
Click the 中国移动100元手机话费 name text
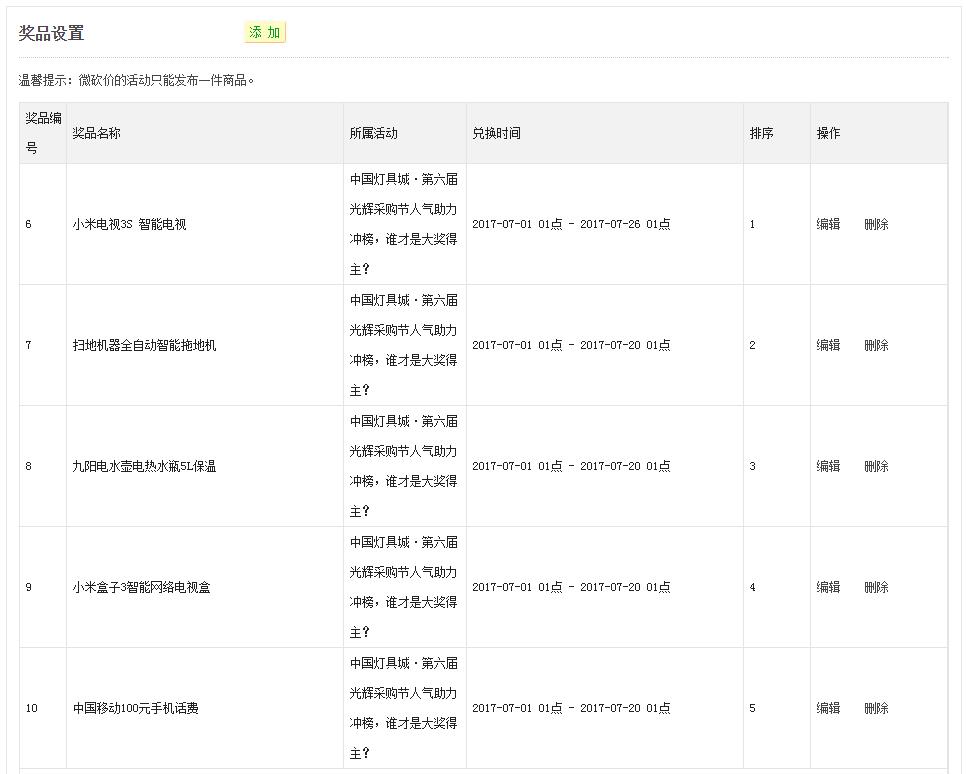135,709
